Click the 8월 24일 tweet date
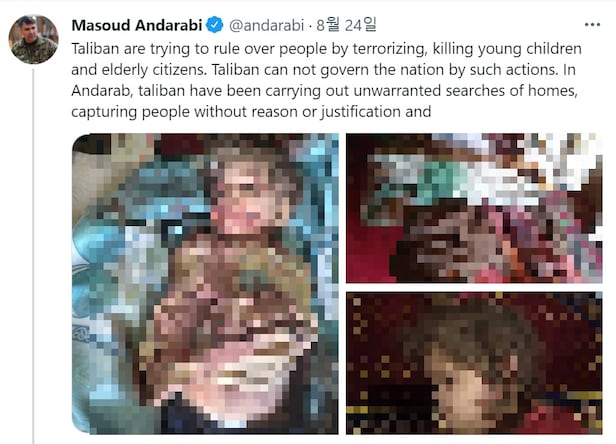This screenshot has height=444, width=616. pyautogui.click(x=346, y=25)
